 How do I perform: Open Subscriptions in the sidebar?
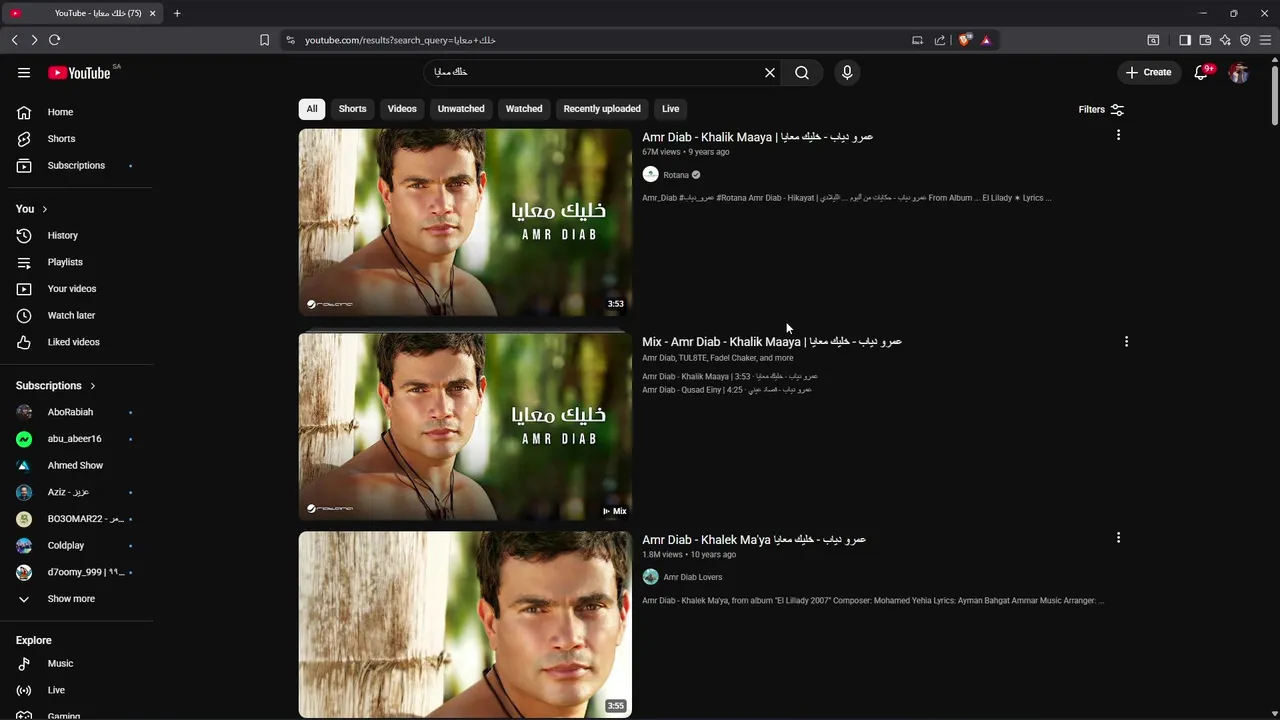tap(76, 165)
